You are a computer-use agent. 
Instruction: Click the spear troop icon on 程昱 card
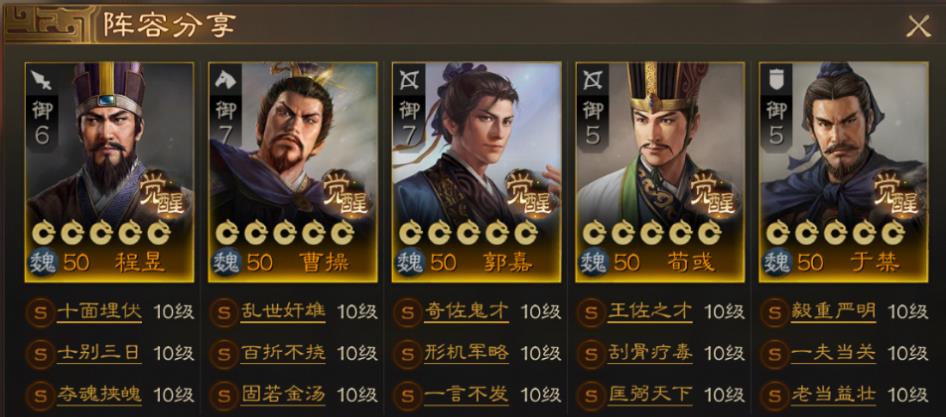(x=42, y=80)
